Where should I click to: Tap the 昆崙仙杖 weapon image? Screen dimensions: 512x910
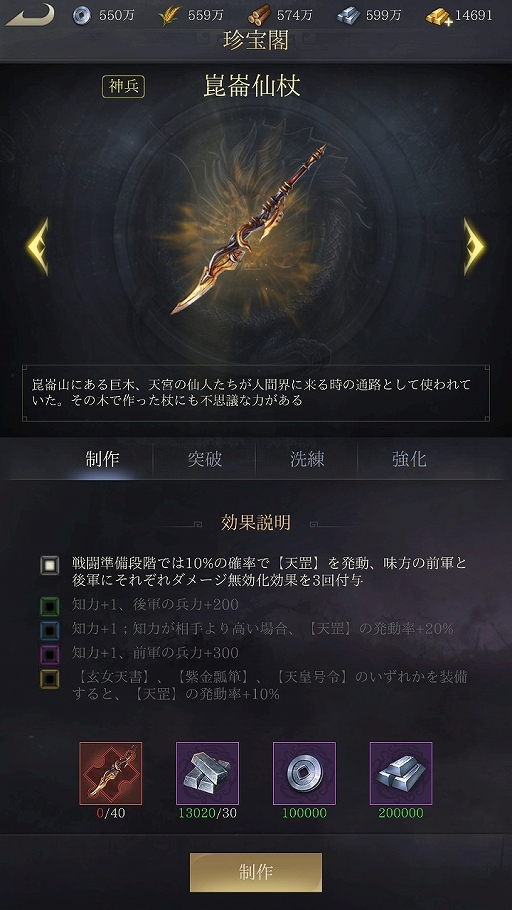coord(248,230)
